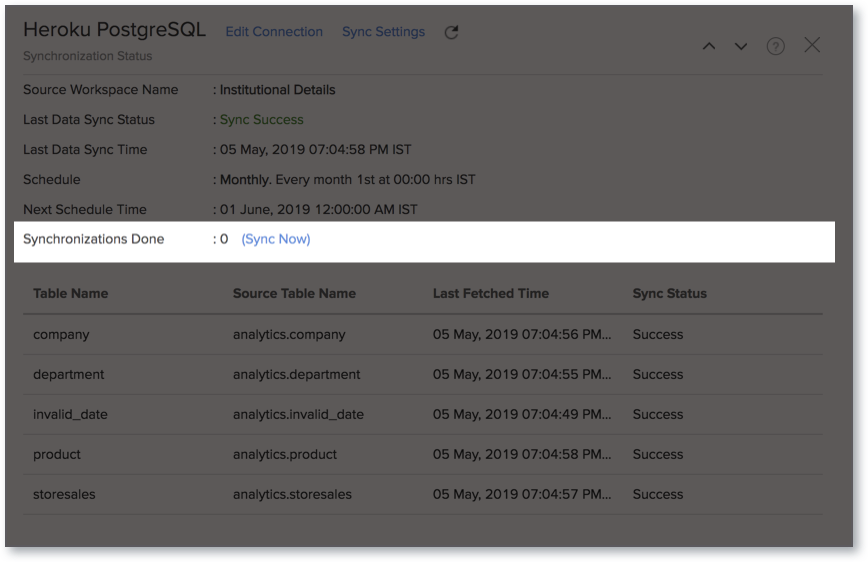
Task: Click the up arrow for previous connection
Action: point(709,47)
